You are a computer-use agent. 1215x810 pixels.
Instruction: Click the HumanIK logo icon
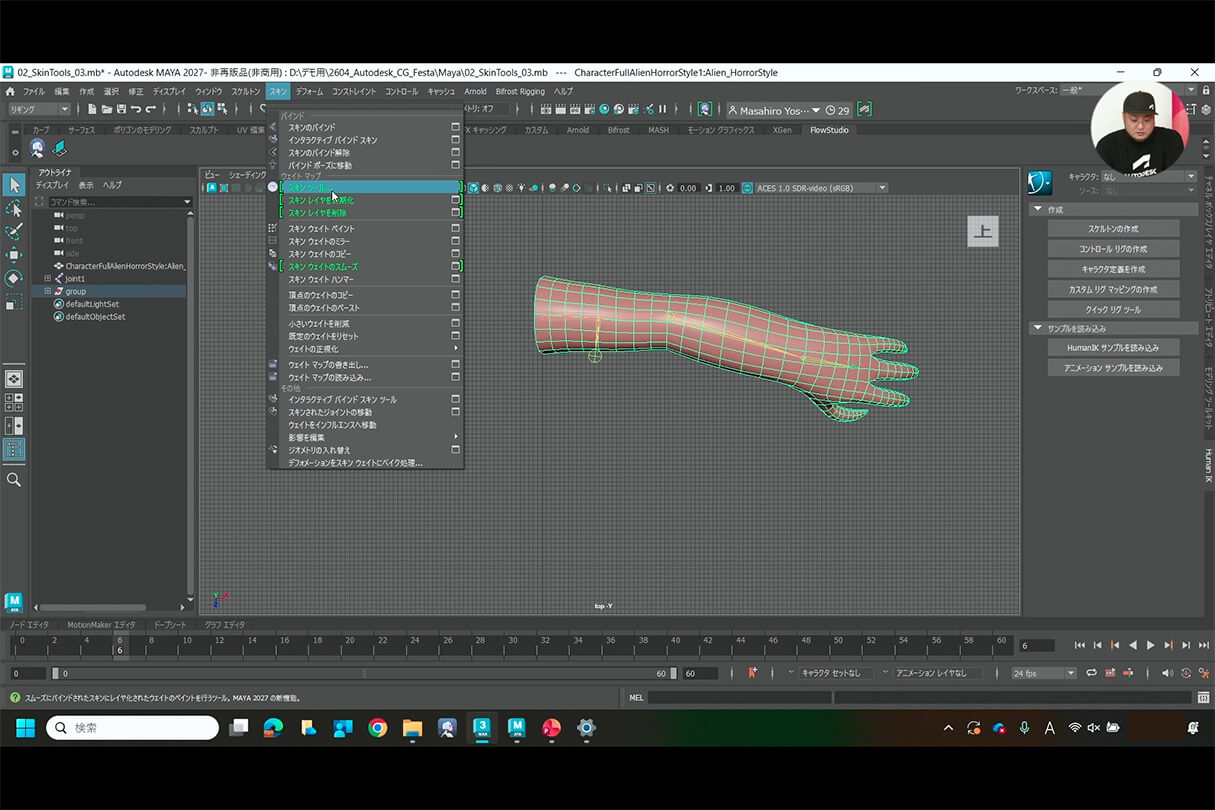[x=1040, y=183]
